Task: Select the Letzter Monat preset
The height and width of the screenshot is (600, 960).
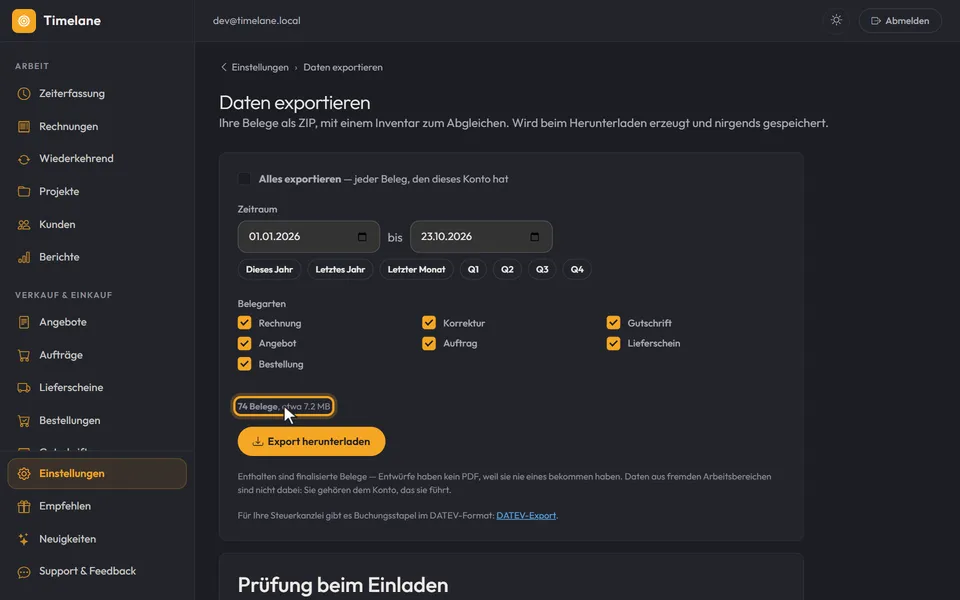Action: coord(416,269)
